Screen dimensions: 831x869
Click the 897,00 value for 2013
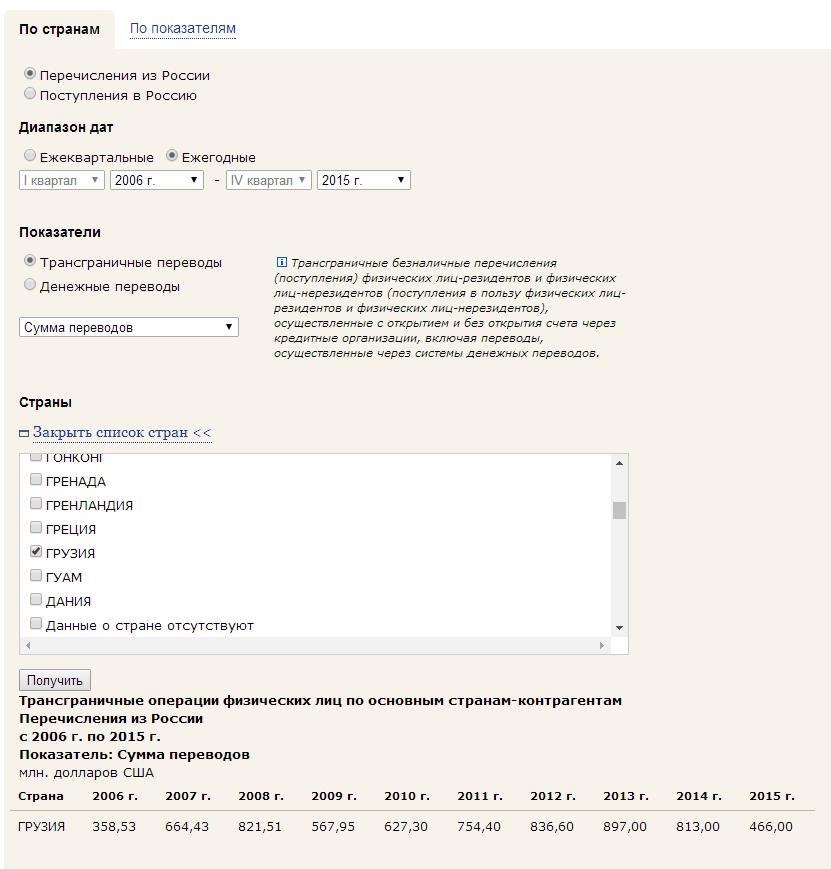click(x=625, y=826)
